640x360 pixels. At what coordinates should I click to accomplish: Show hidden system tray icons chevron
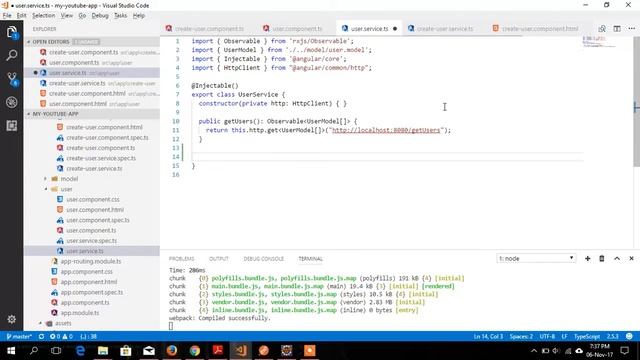[x=534, y=351]
